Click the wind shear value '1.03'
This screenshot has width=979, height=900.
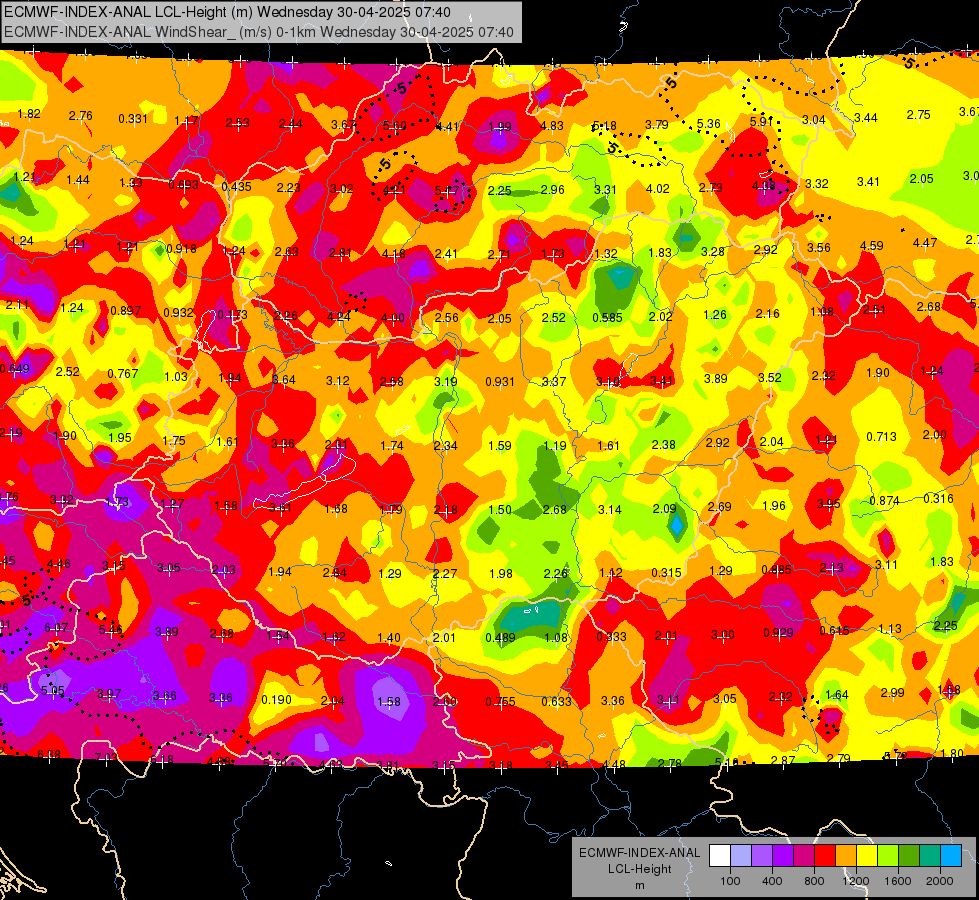[176, 377]
